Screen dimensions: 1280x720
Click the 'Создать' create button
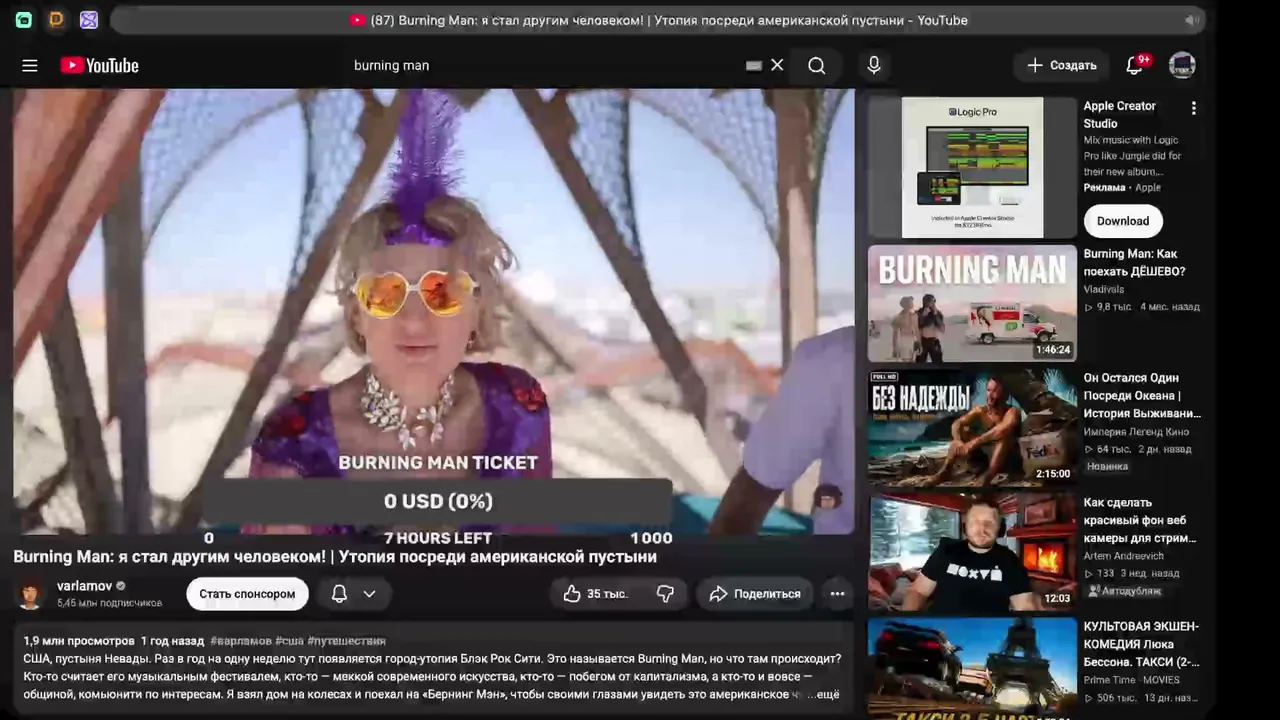tap(1062, 65)
